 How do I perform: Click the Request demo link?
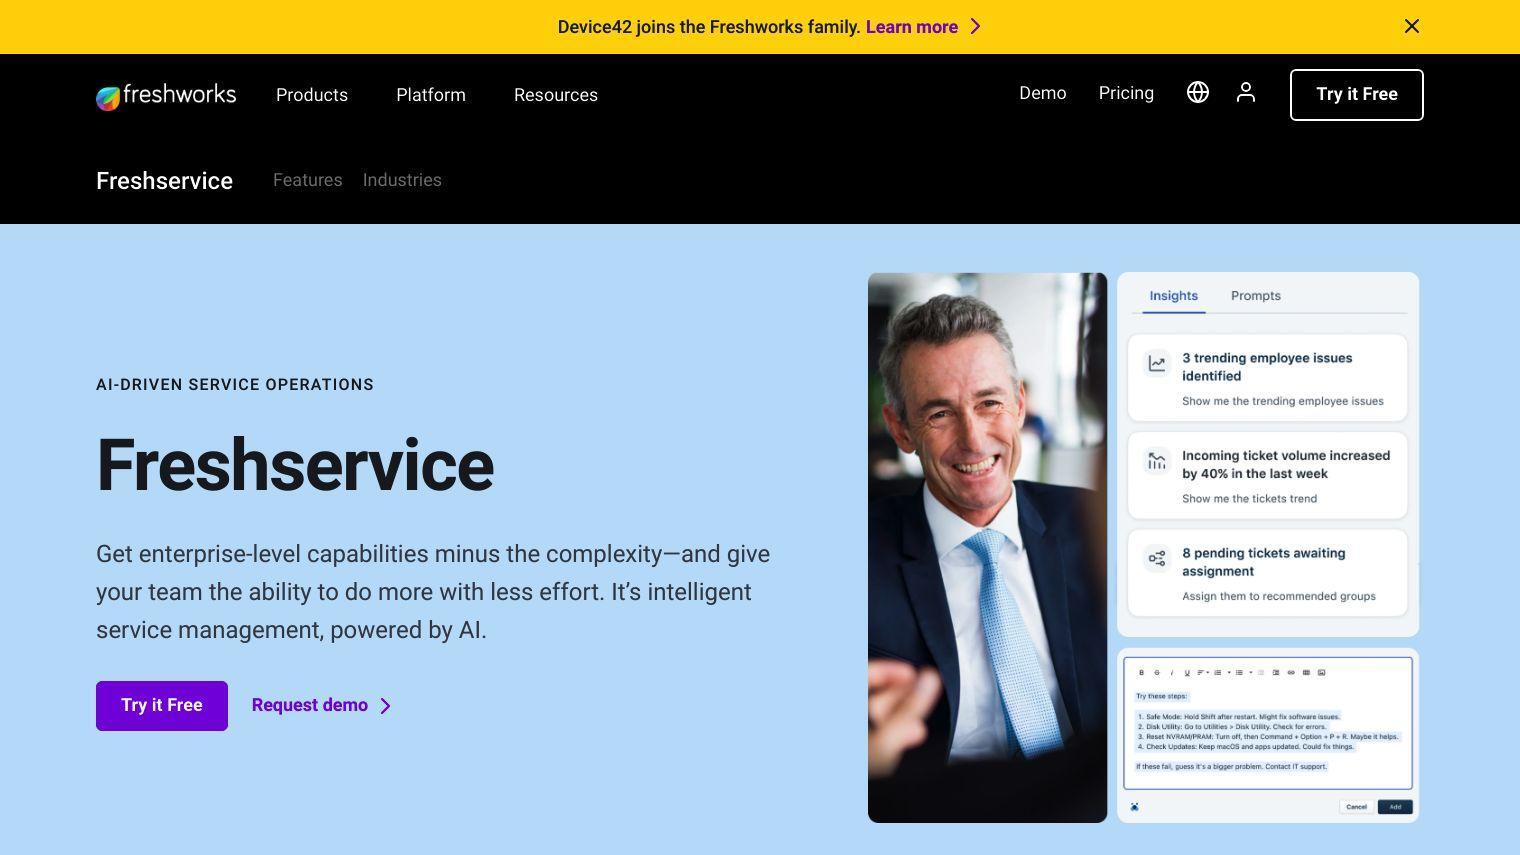(x=310, y=705)
